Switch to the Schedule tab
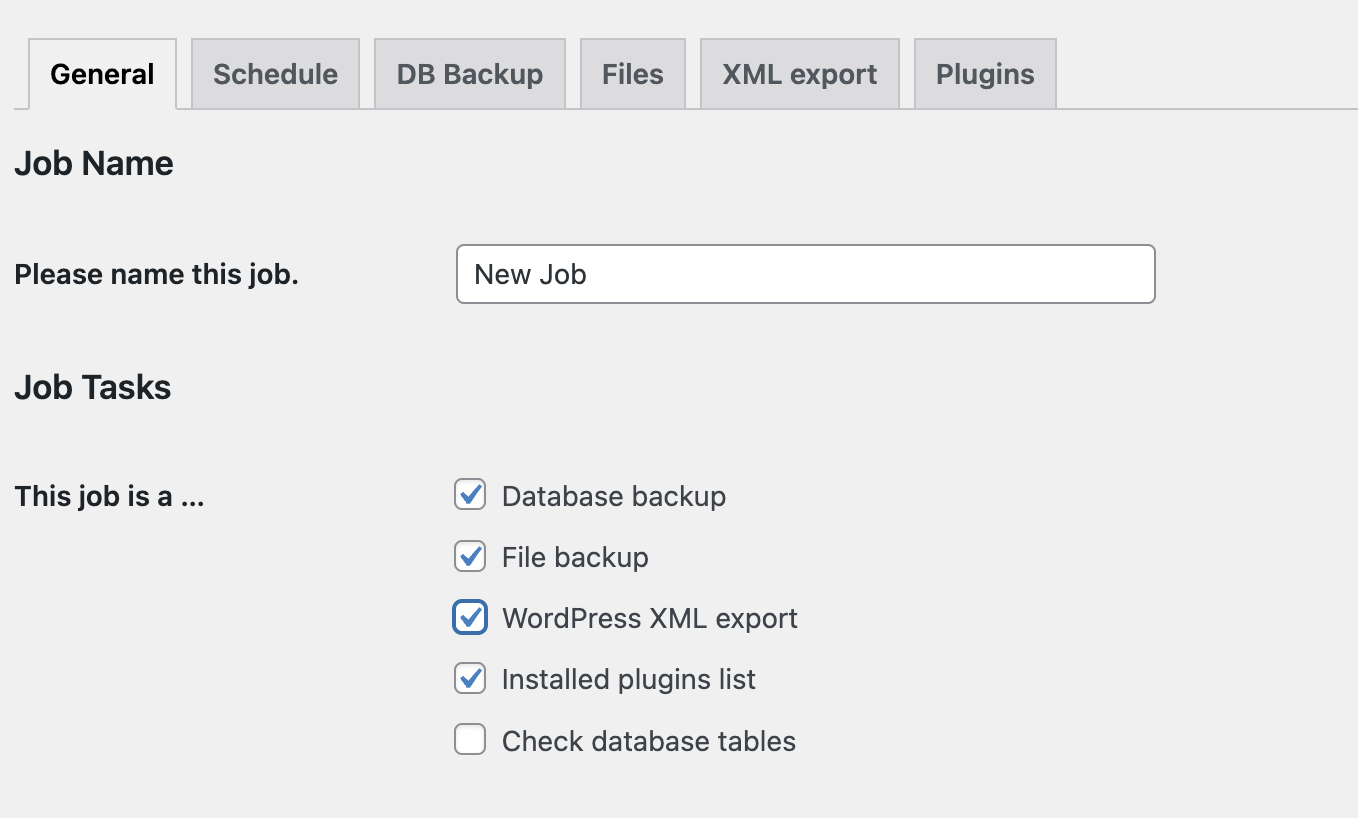 (x=275, y=73)
